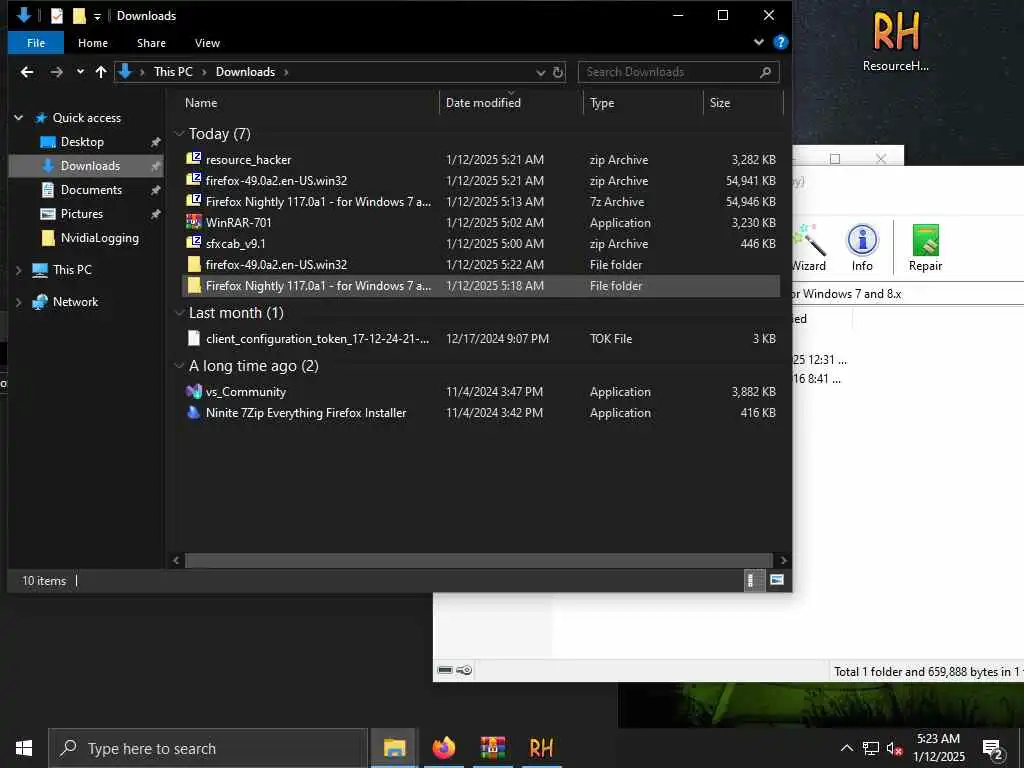
Task: Click the scroll right arrow of file list
Action: pyautogui.click(x=783, y=560)
